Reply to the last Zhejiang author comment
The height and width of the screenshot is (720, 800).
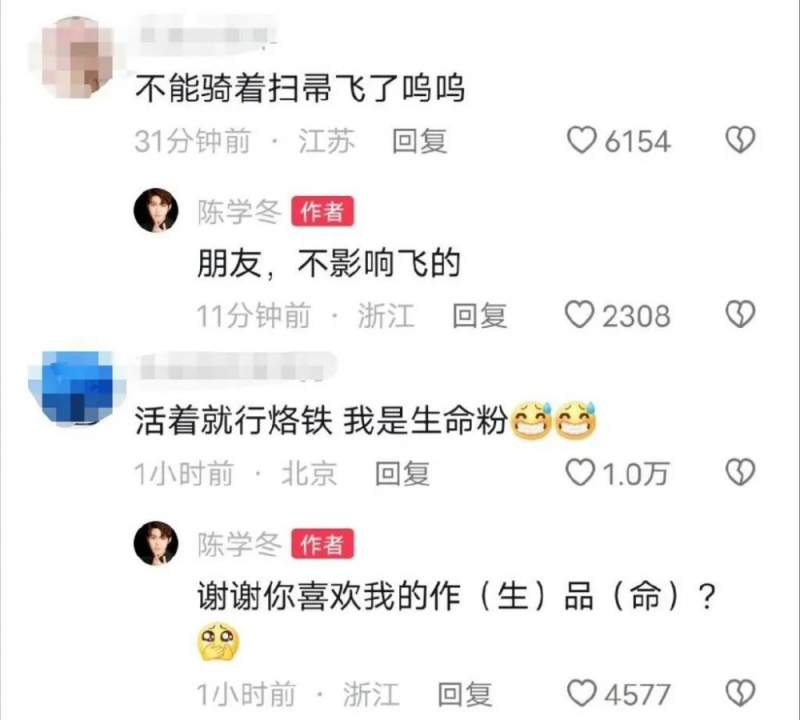pos(465,694)
